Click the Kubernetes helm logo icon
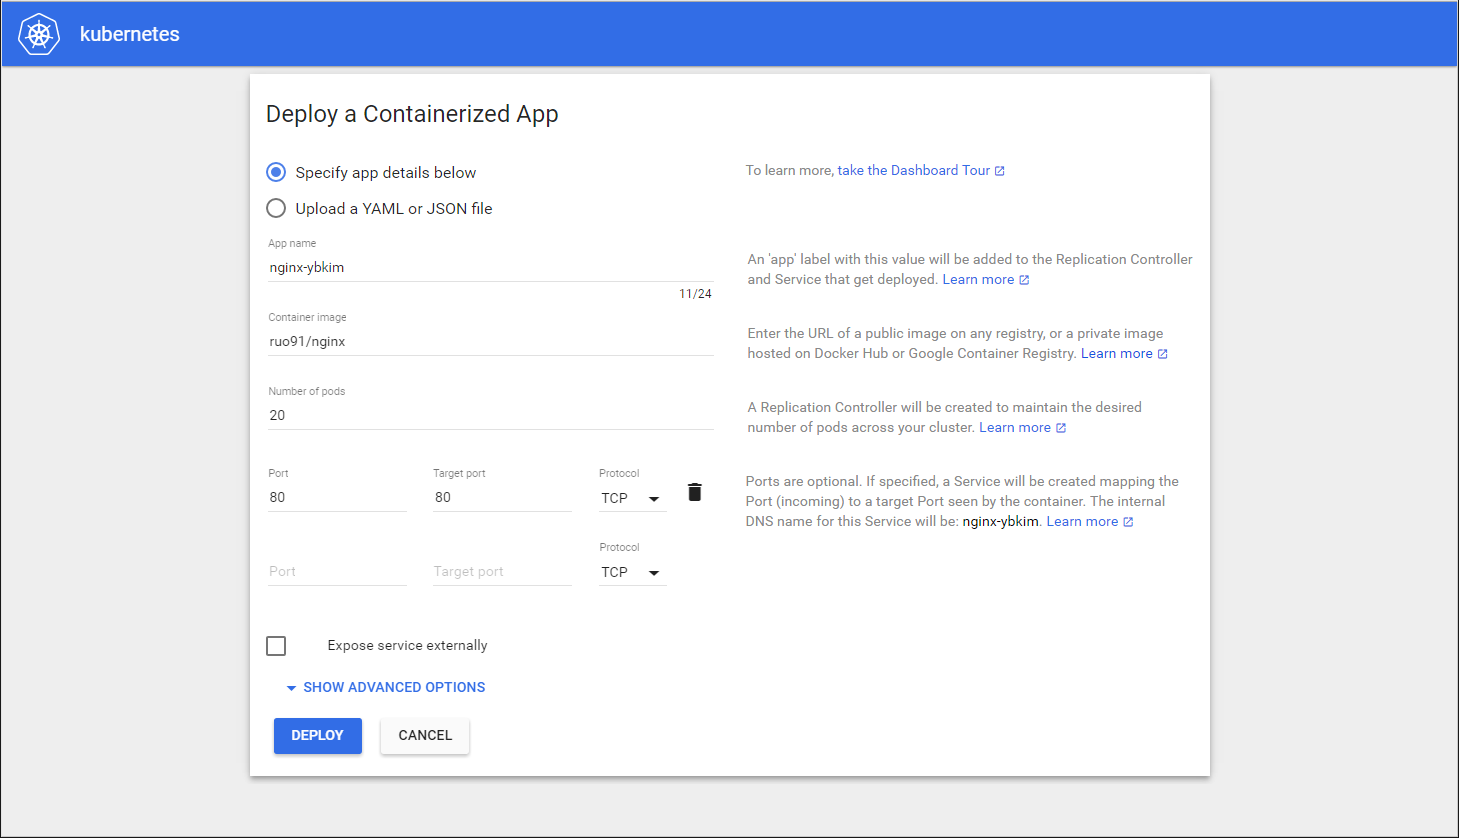The height and width of the screenshot is (838, 1459). click(x=39, y=34)
